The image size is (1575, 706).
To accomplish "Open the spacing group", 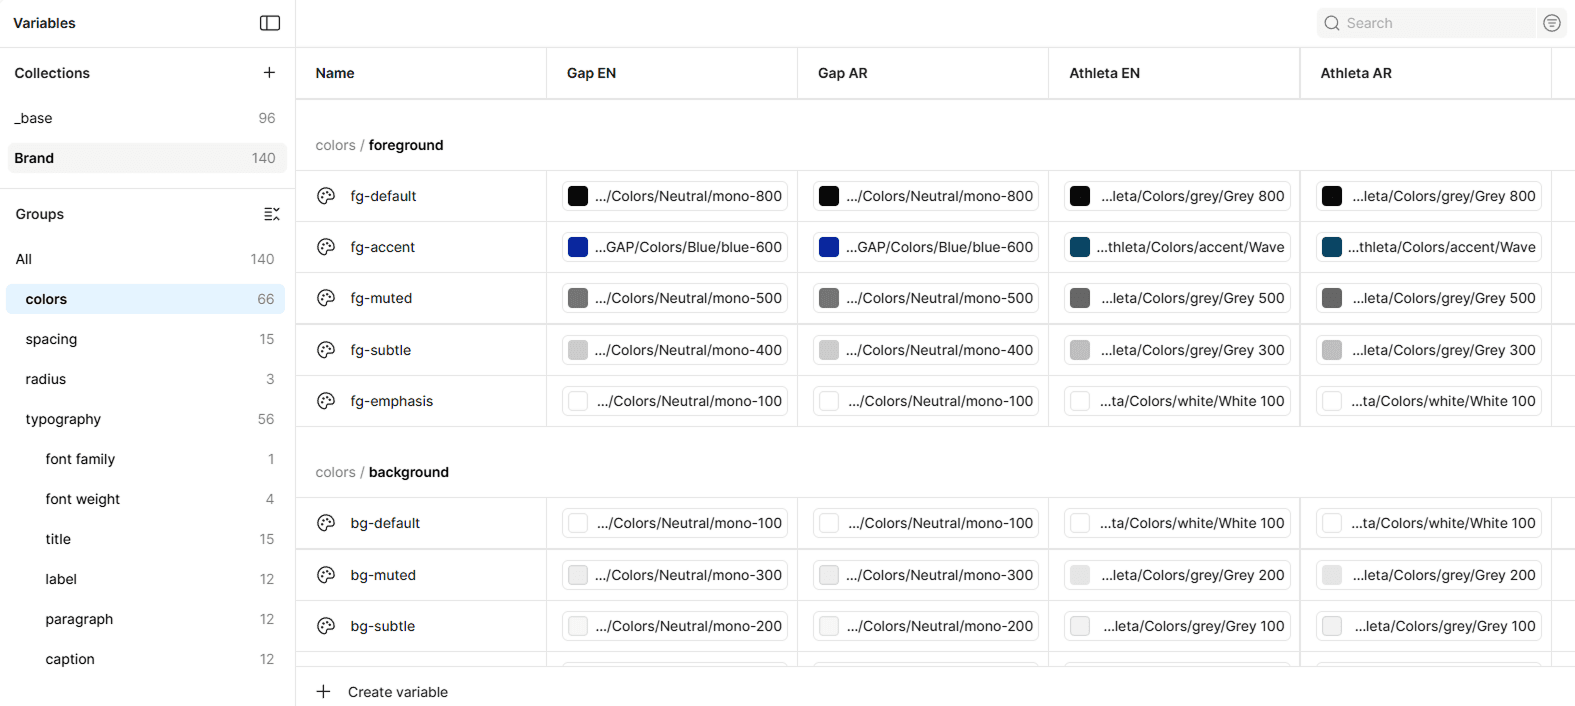I will coord(147,339).
